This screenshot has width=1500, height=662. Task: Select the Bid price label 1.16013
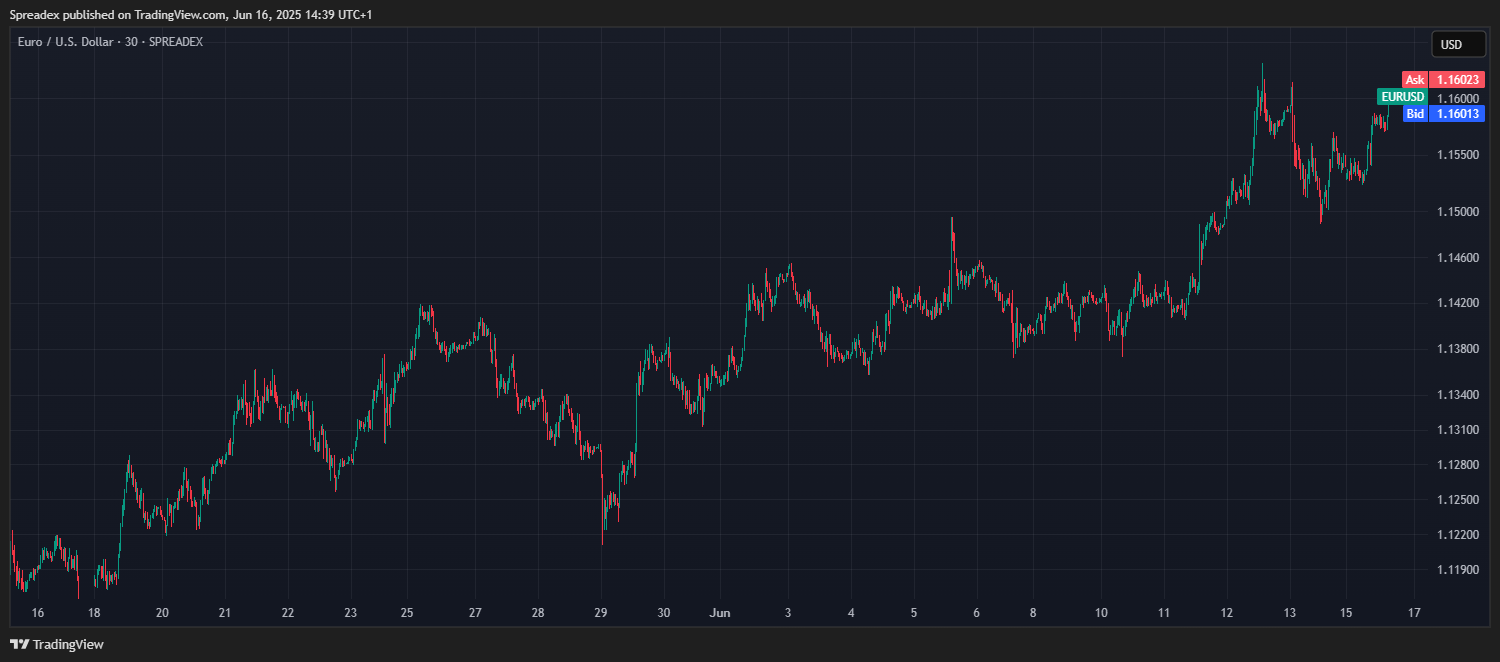[1443, 114]
